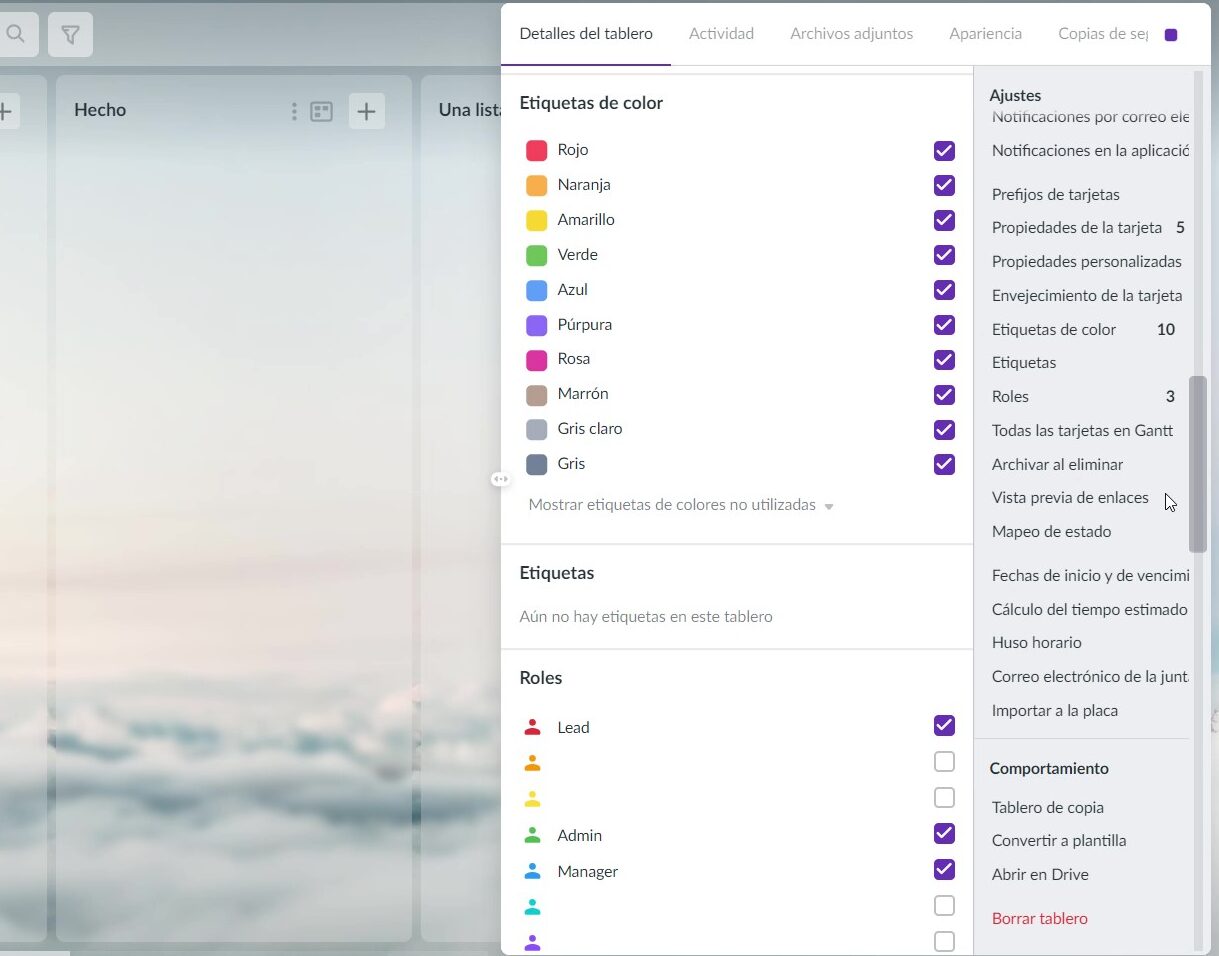Open the Actividad tab
This screenshot has height=956, width=1219.
[x=721, y=34]
